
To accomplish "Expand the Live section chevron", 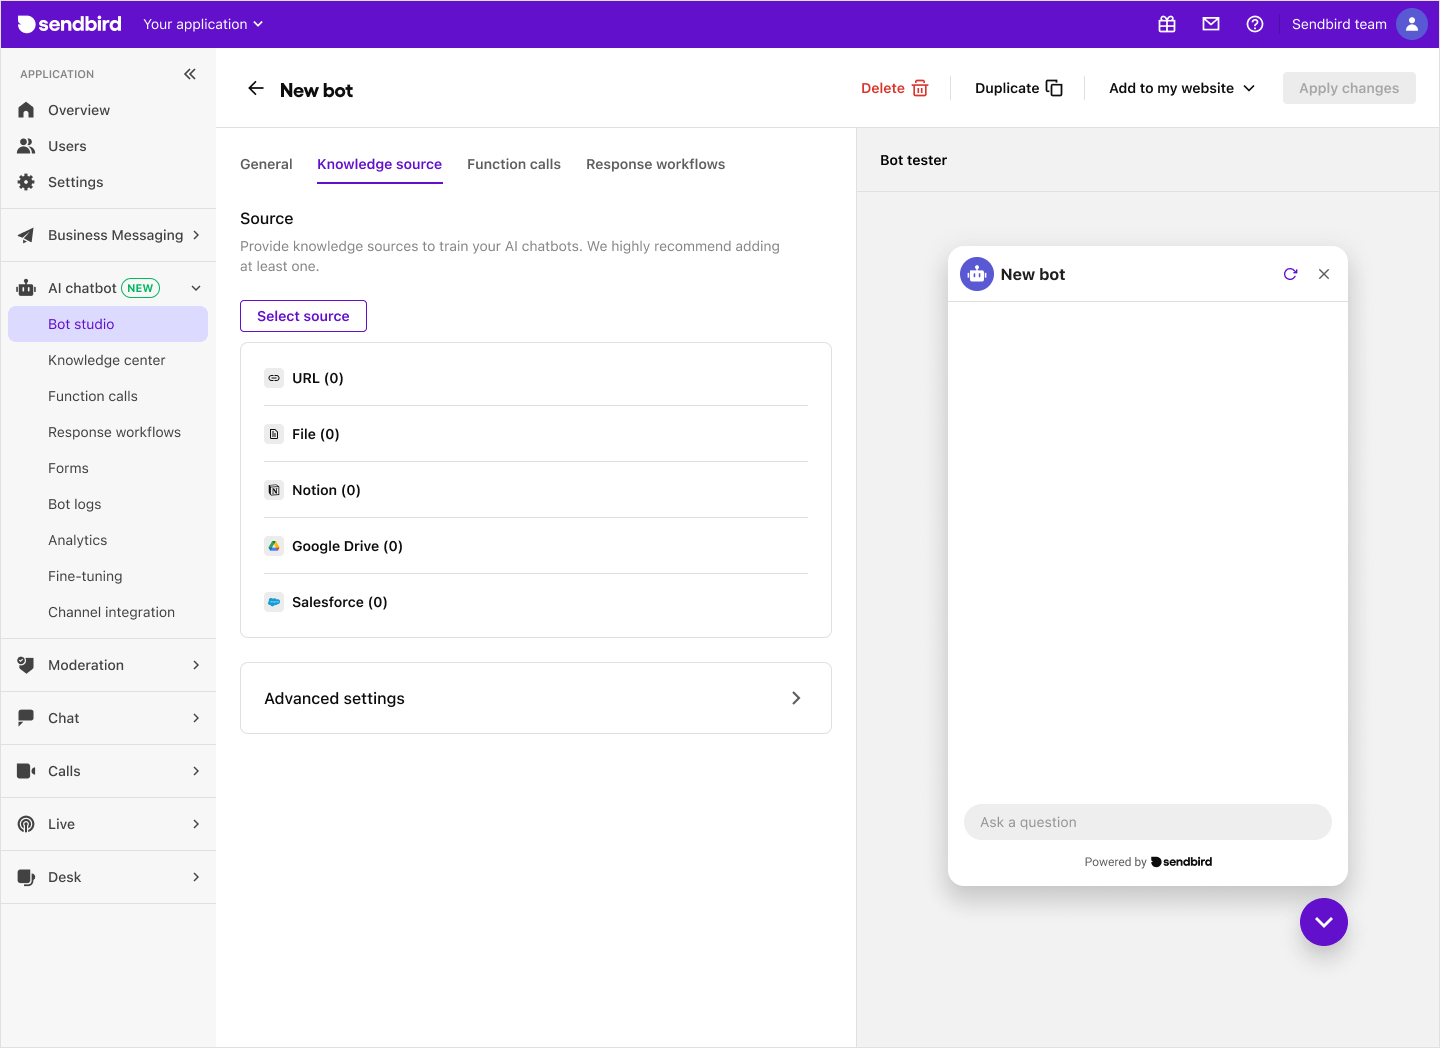I will coord(196,824).
